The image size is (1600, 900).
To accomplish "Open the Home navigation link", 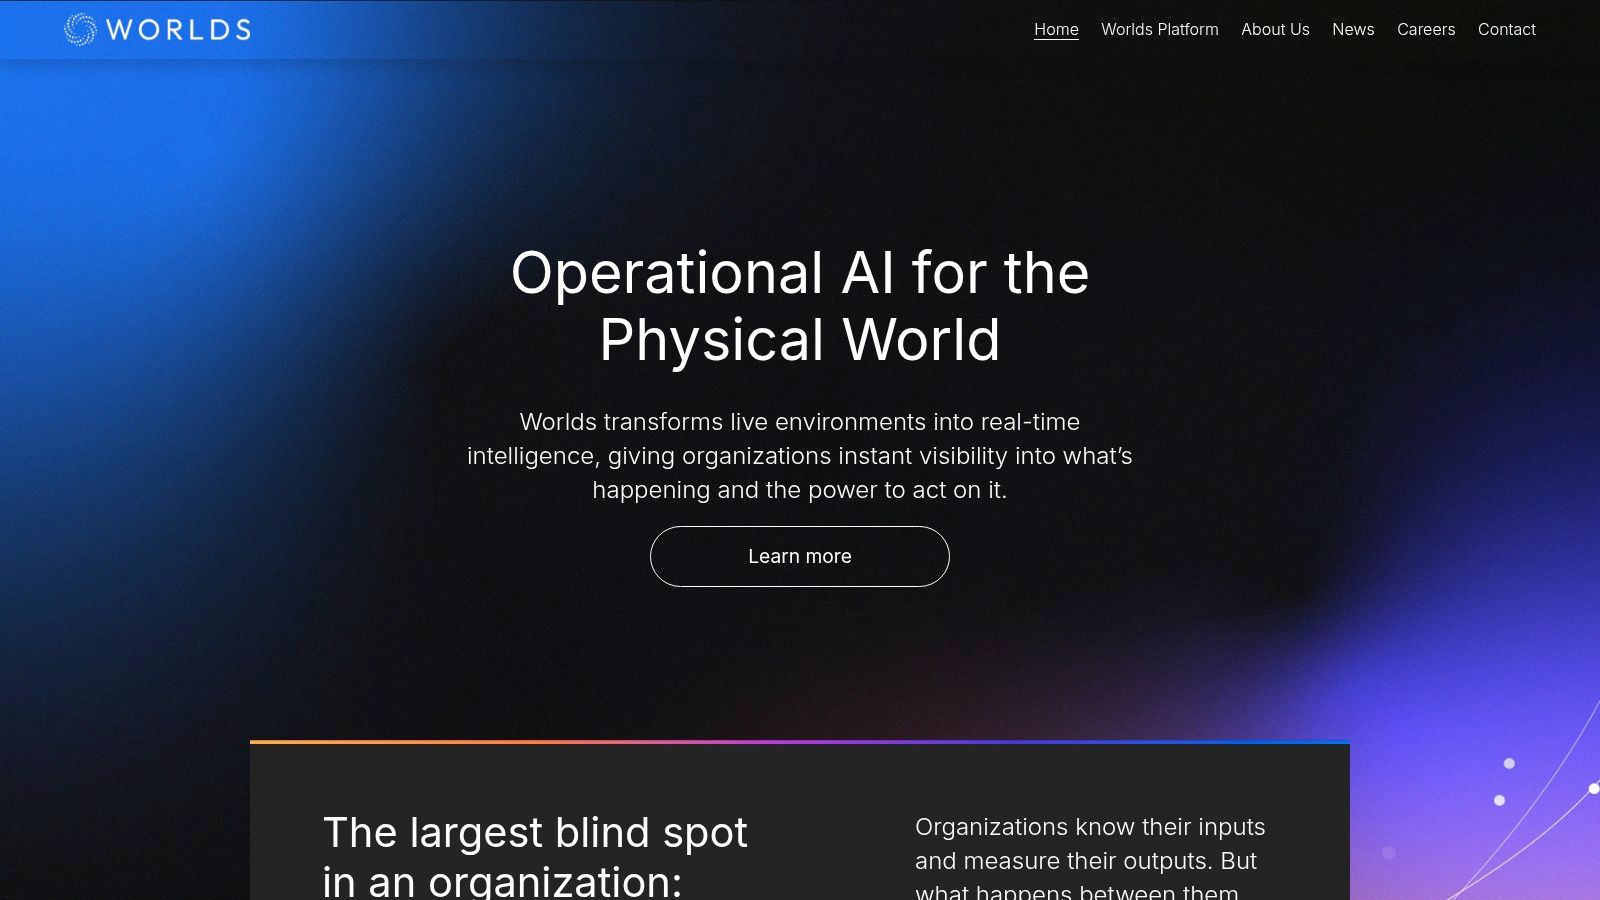I will 1056,29.
